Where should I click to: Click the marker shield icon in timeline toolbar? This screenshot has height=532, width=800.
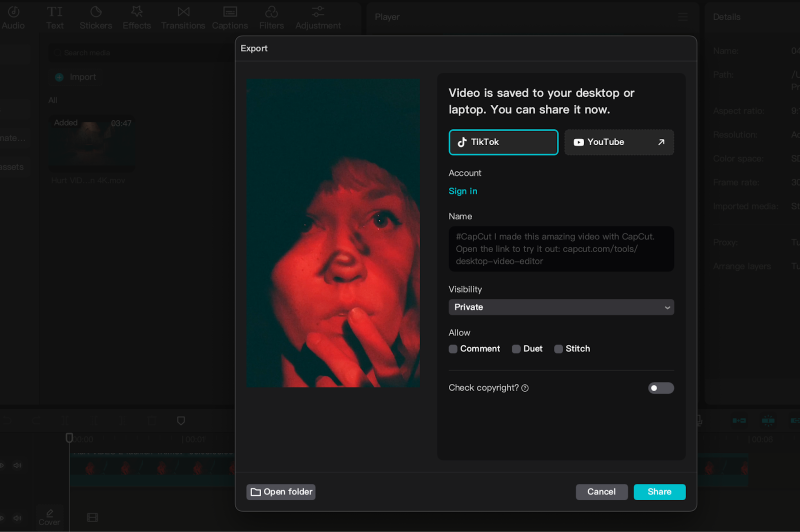[x=181, y=421]
